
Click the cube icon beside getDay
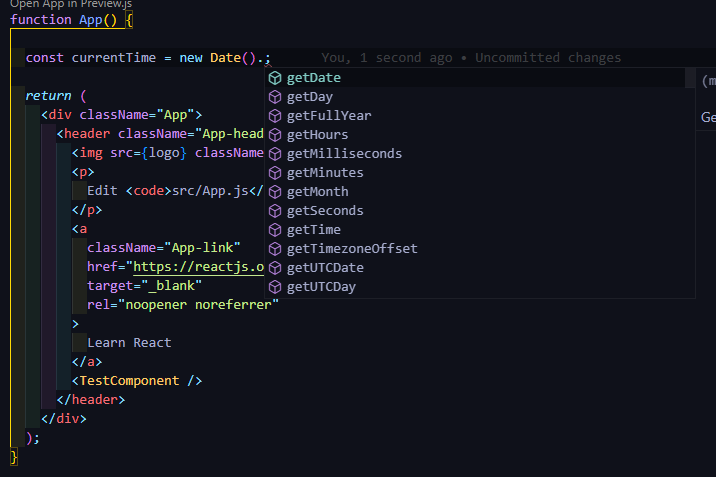(275, 97)
